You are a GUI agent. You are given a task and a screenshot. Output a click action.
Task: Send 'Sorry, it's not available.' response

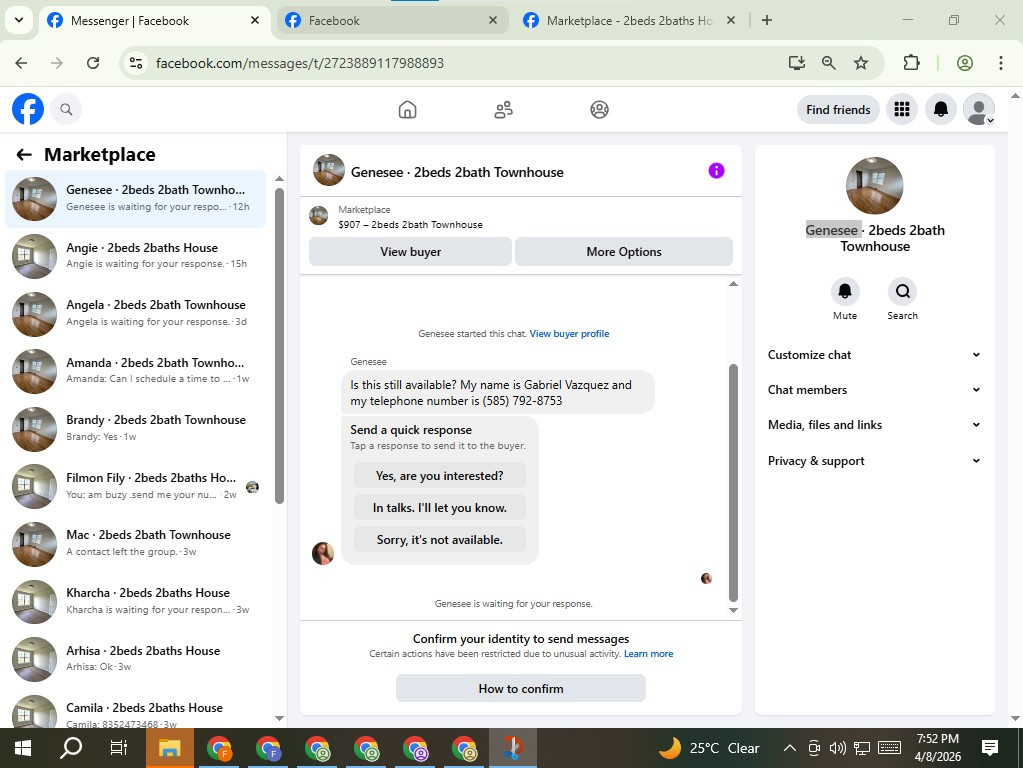(440, 540)
